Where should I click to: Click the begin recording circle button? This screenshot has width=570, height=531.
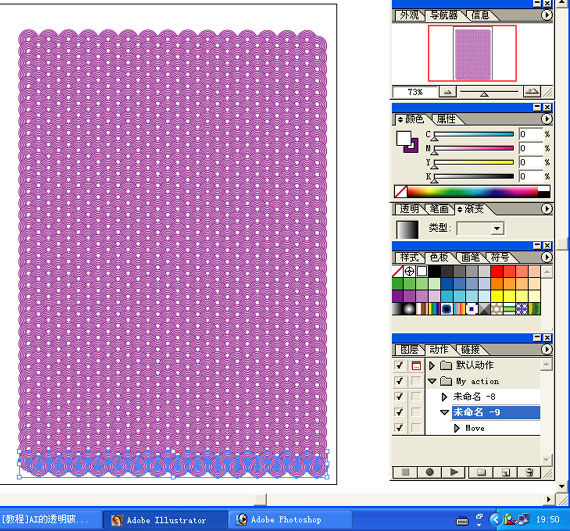pos(429,472)
